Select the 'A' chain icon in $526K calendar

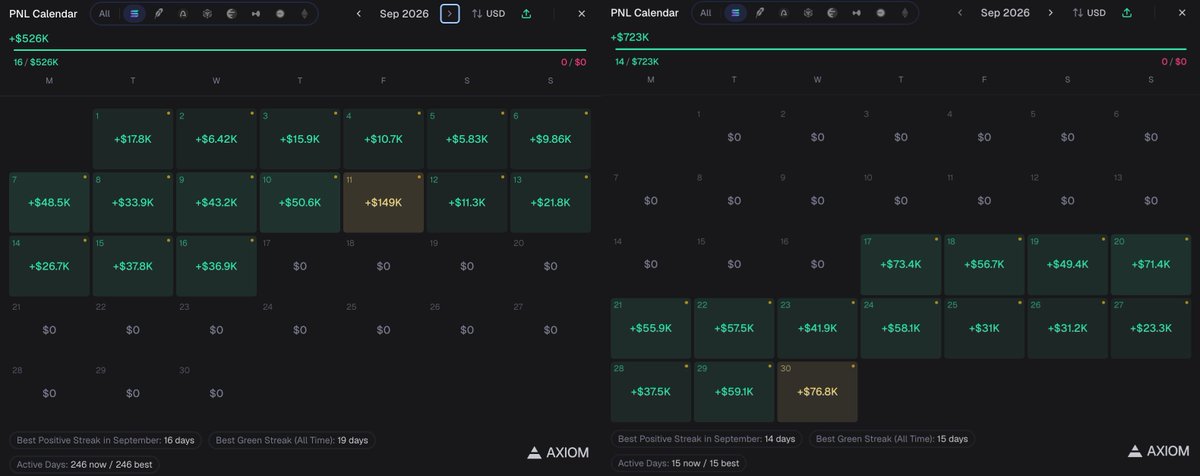tap(182, 13)
